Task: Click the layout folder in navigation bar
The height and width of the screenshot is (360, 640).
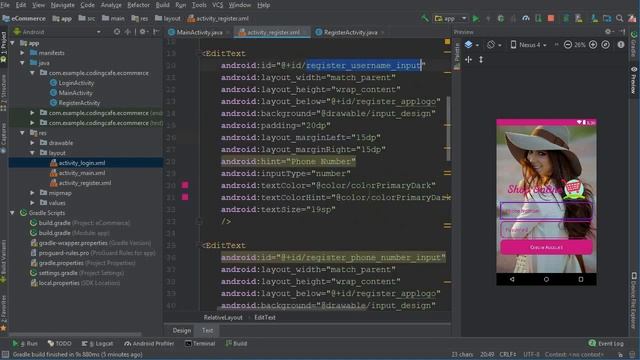Action: click(x=168, y=18)
